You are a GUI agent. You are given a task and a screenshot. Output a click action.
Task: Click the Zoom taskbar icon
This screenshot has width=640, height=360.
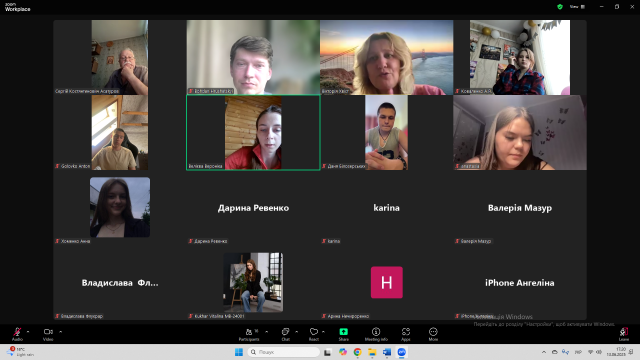[402, 352]
